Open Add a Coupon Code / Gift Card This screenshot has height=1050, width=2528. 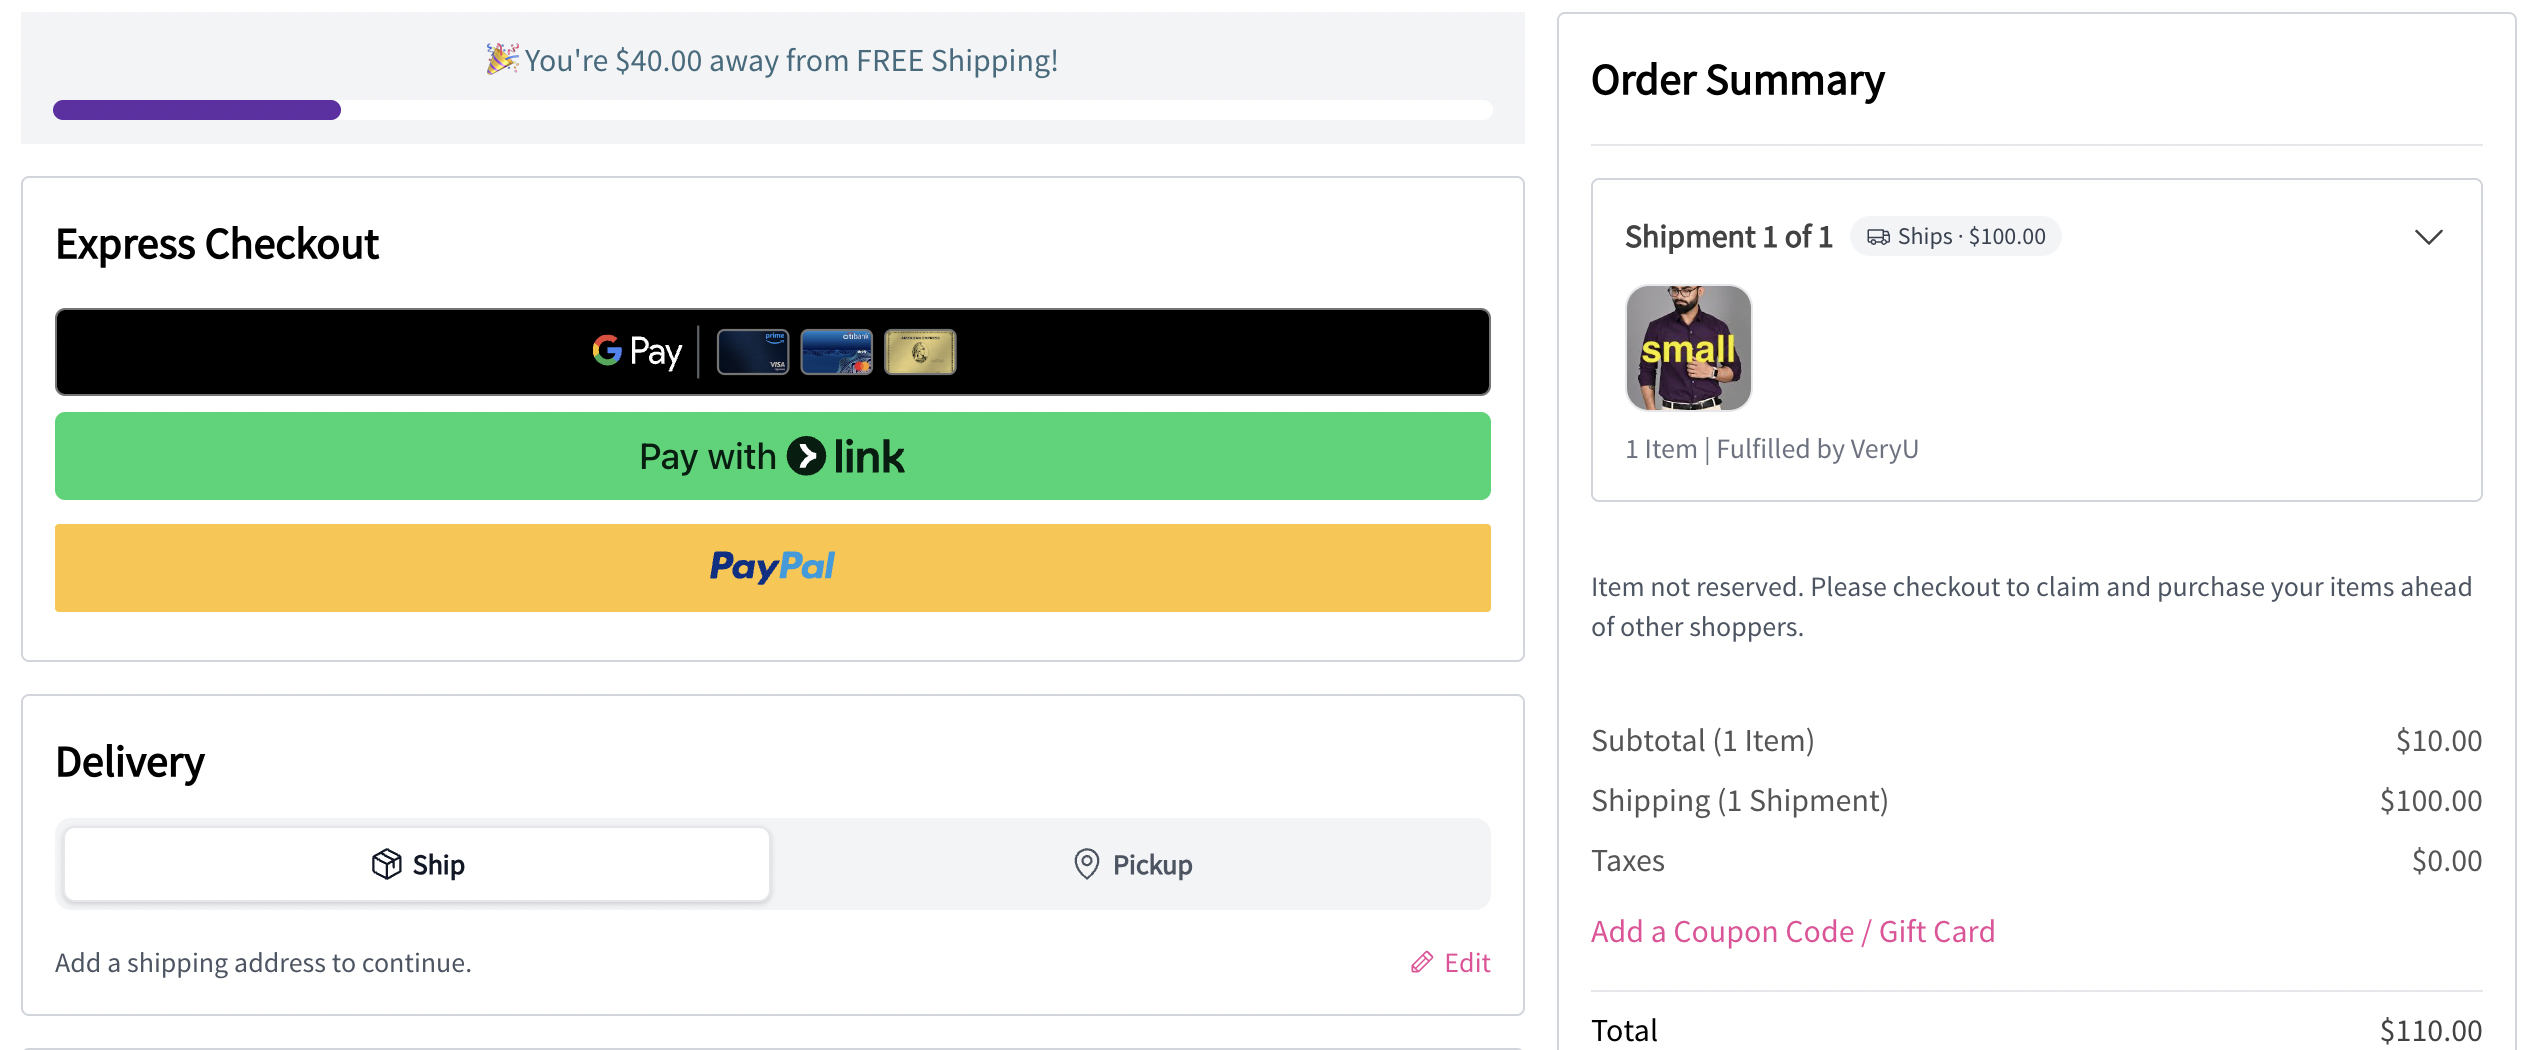1792,931
